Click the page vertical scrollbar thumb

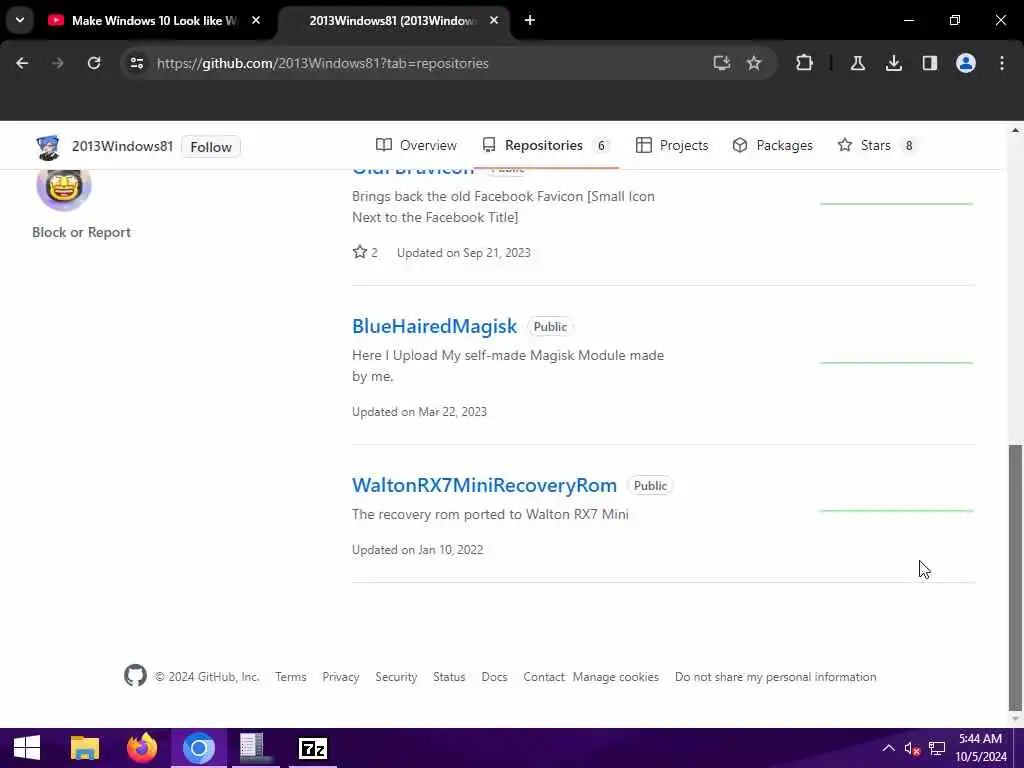click(1015, 578)
